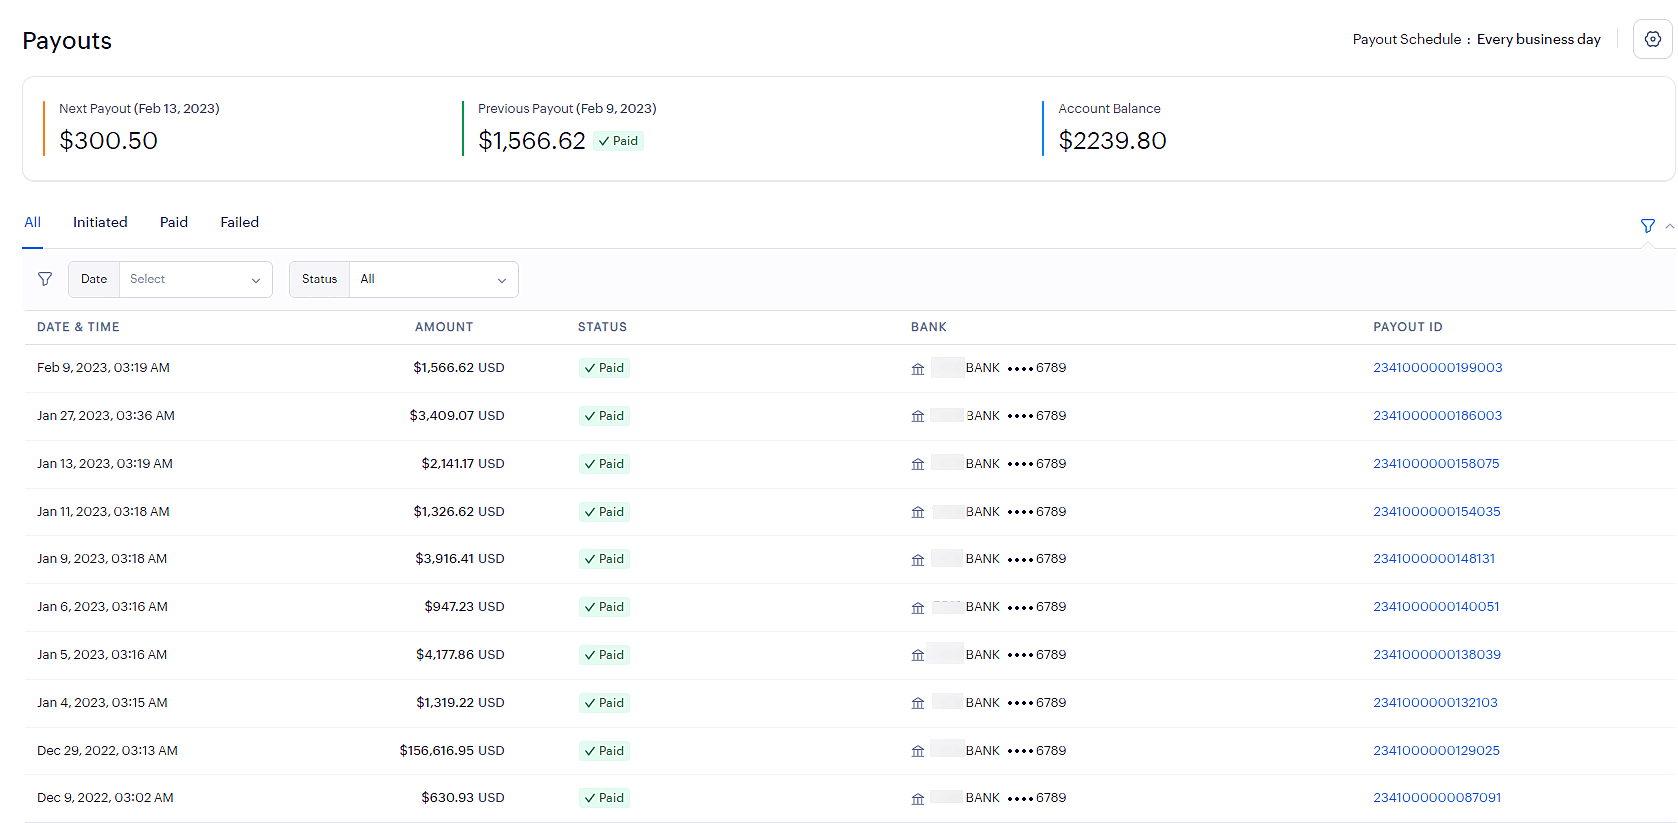The height and width of the screenshot is (823, 1678).
Task: Click the Amount column header
Action: pyautogui.click(x=444, y=327)
